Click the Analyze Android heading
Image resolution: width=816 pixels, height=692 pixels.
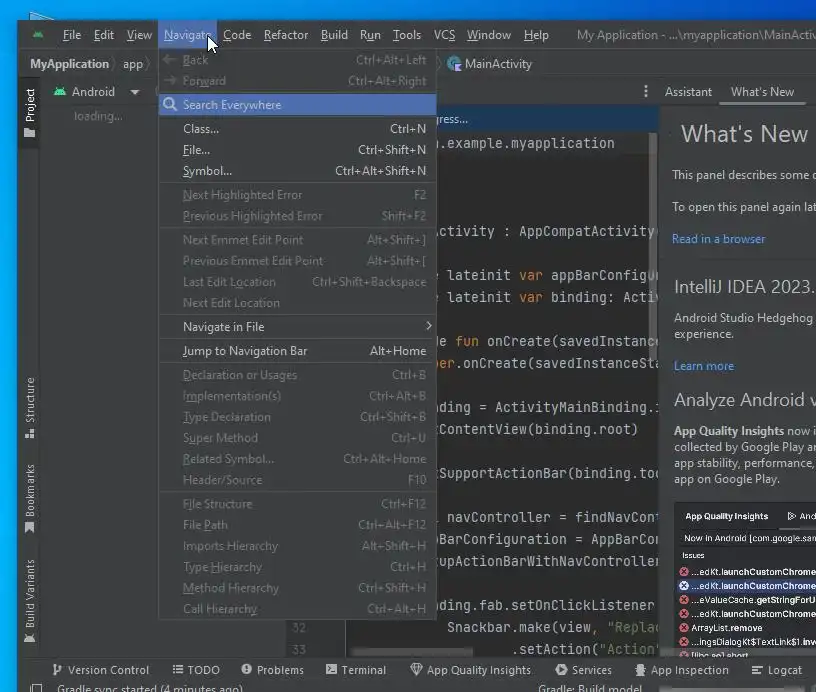(x=744, y=400)
